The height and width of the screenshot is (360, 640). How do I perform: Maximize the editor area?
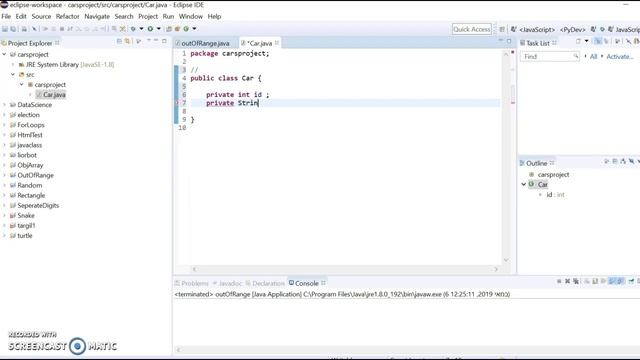[x=509, y=41]
